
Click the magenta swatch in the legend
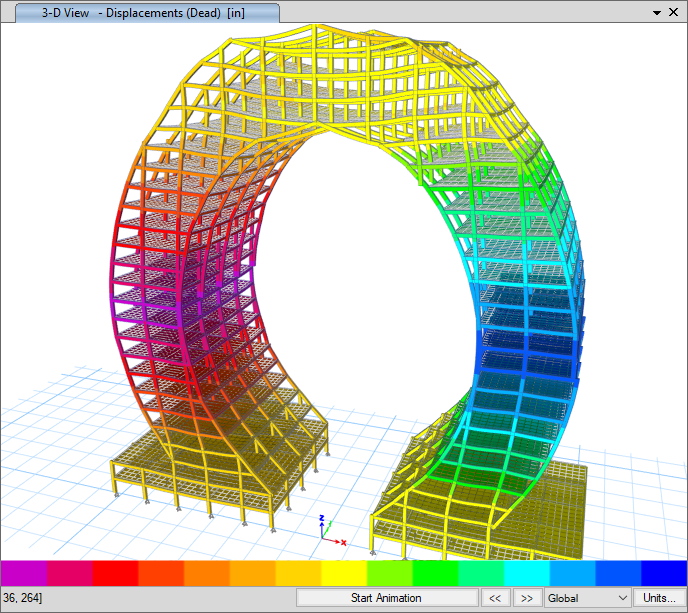[x=23, y=572]
